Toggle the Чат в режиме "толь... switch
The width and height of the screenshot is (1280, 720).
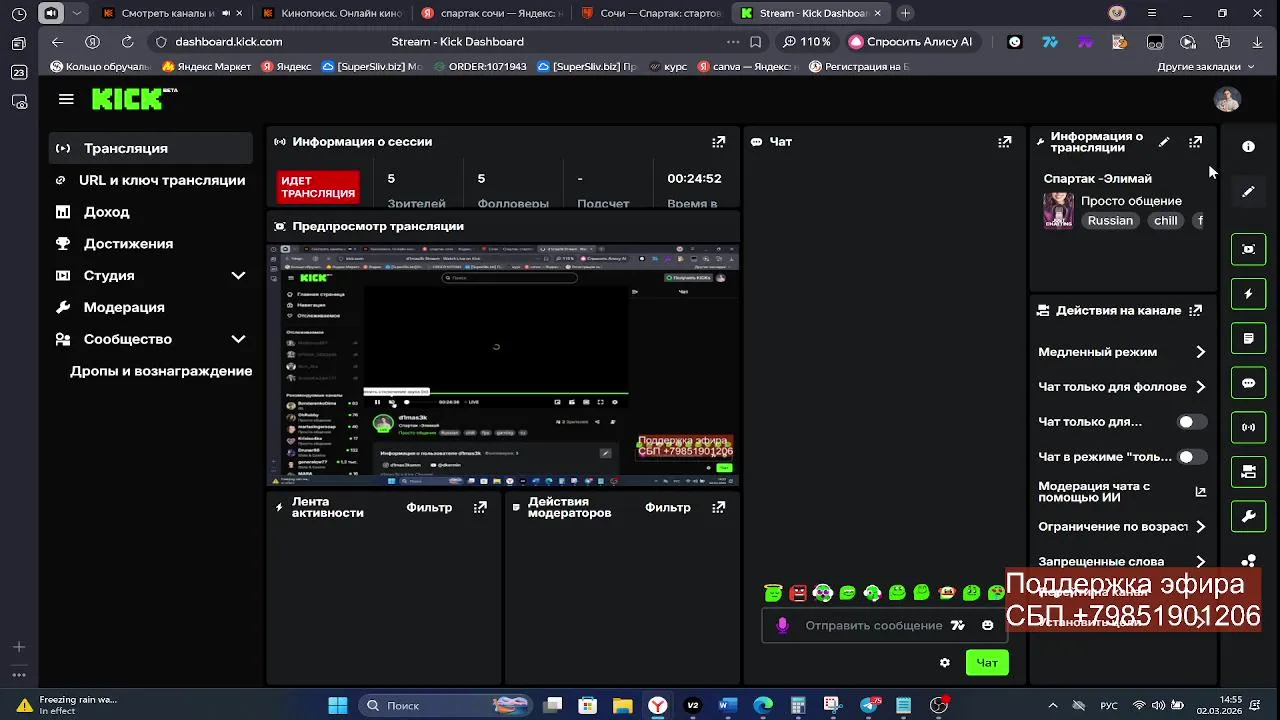point(1191,457)
